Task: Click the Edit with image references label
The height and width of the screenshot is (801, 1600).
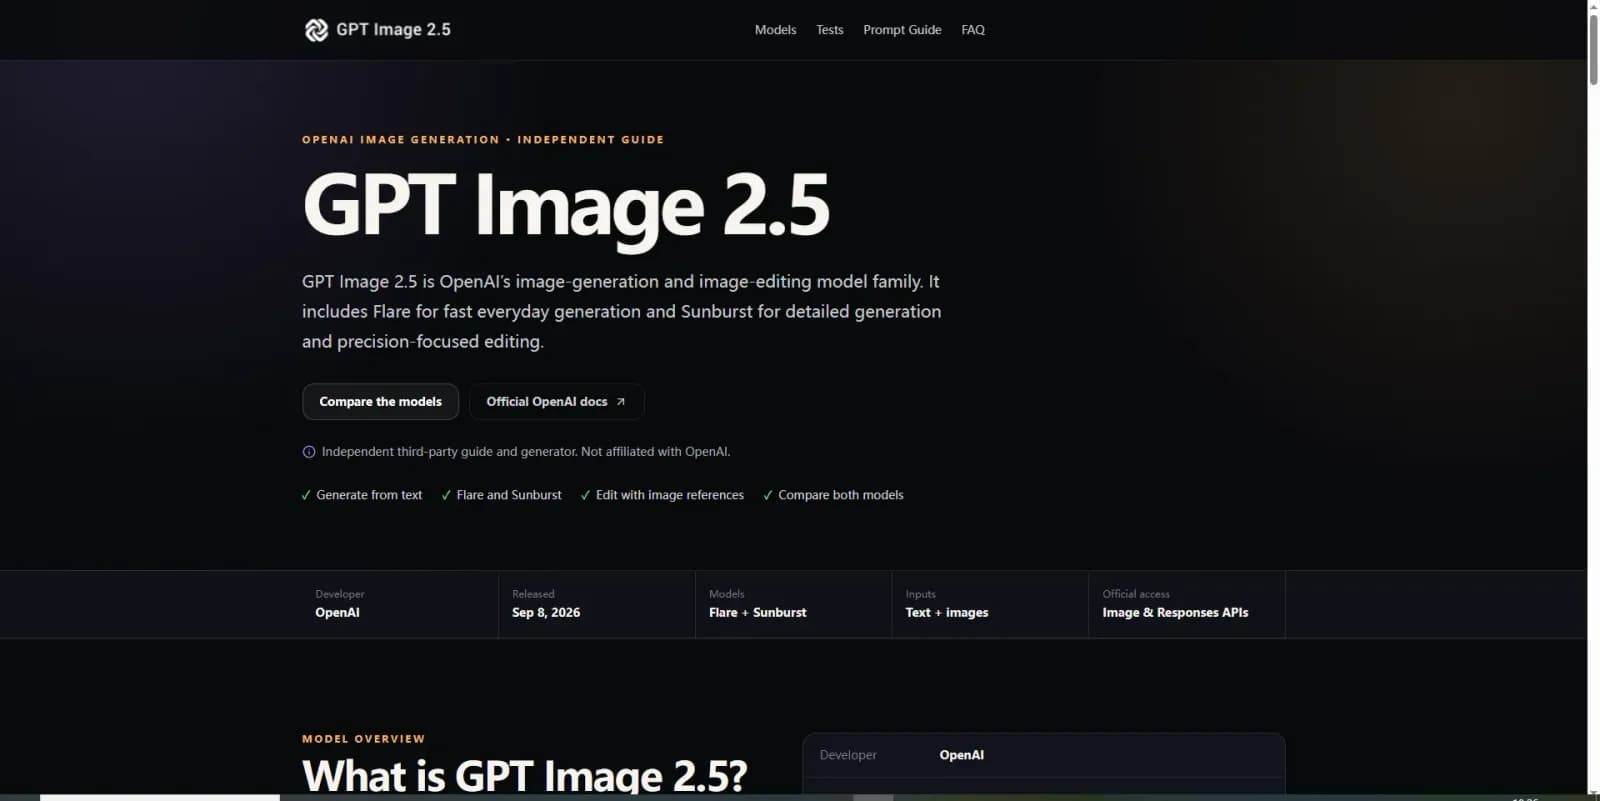Action: click(670, 495)
